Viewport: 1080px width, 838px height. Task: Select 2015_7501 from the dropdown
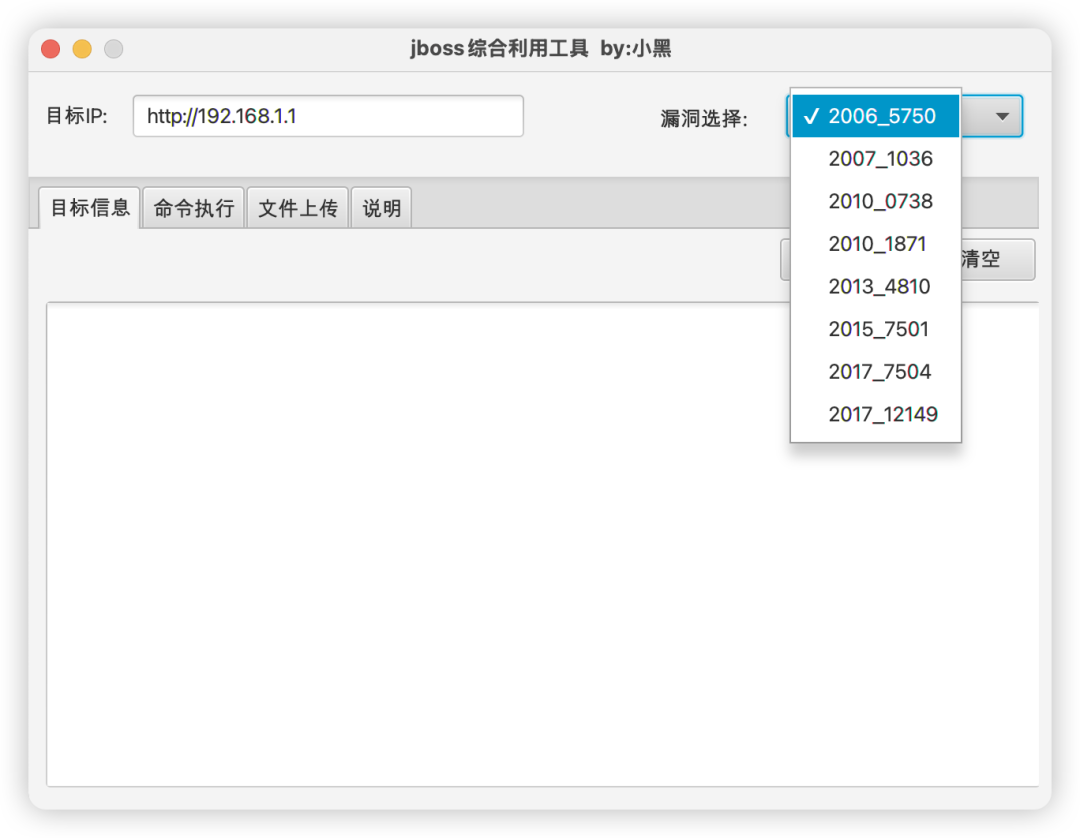coord(875,329)
